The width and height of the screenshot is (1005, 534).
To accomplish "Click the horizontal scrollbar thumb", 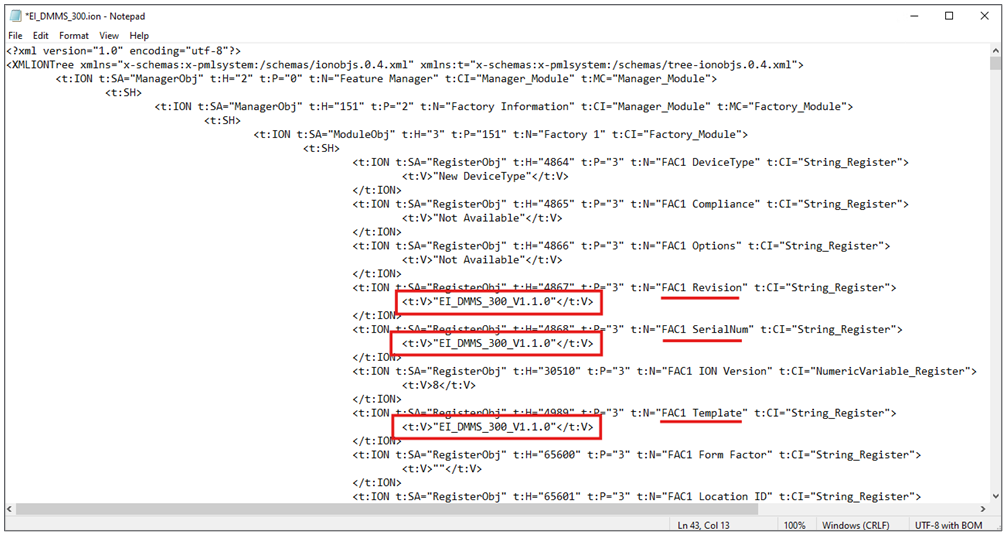I will pyautogui.click(x=389, y=509).
